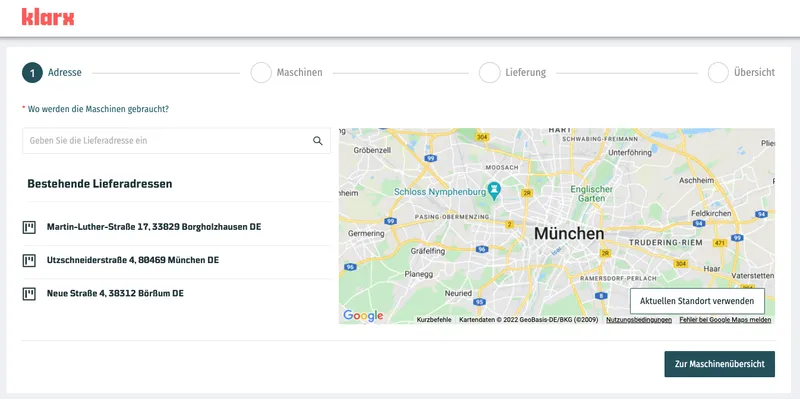Focus the Lieferadresse input field
This screenshot has width=800, height=399.
[x=177, y=141]
